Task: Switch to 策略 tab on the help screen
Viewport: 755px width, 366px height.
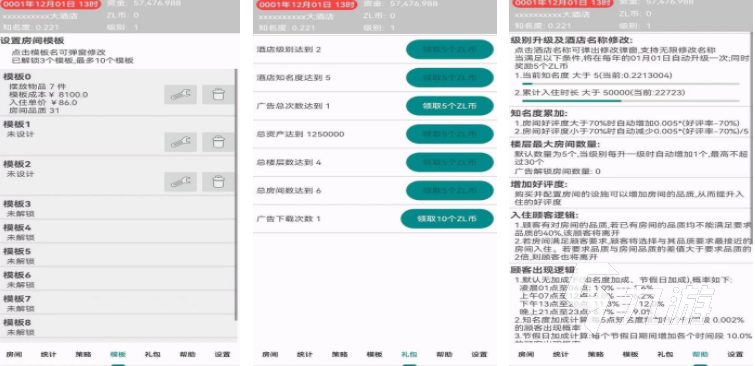Action: (x=596, y=354)
